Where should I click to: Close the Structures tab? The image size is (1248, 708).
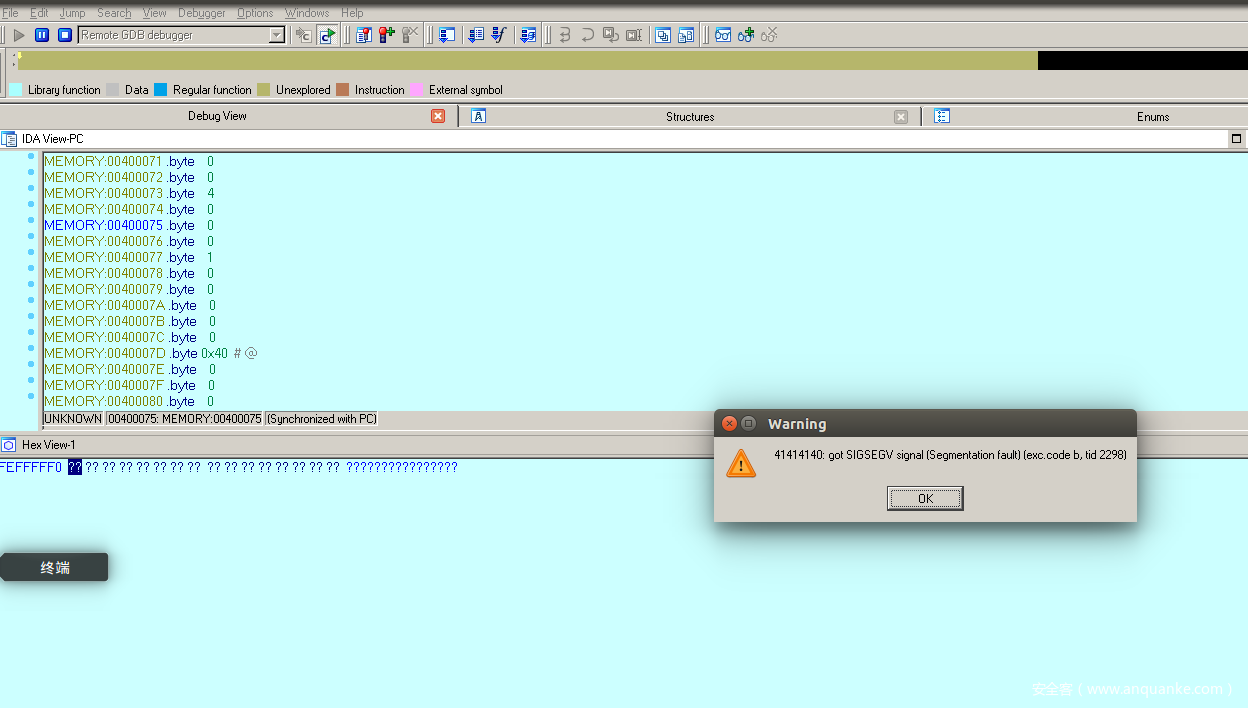[901, 117]
